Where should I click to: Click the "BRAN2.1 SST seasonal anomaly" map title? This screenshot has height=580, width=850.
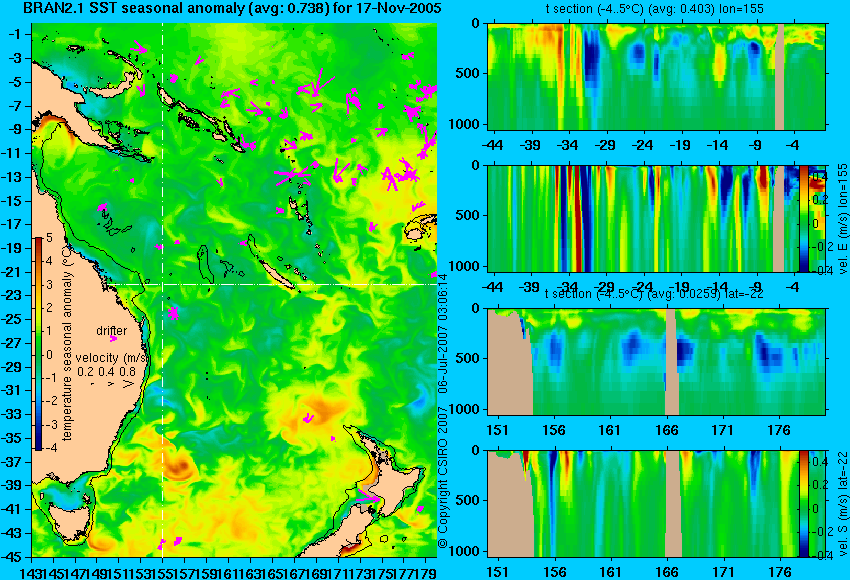click(232, 8)
